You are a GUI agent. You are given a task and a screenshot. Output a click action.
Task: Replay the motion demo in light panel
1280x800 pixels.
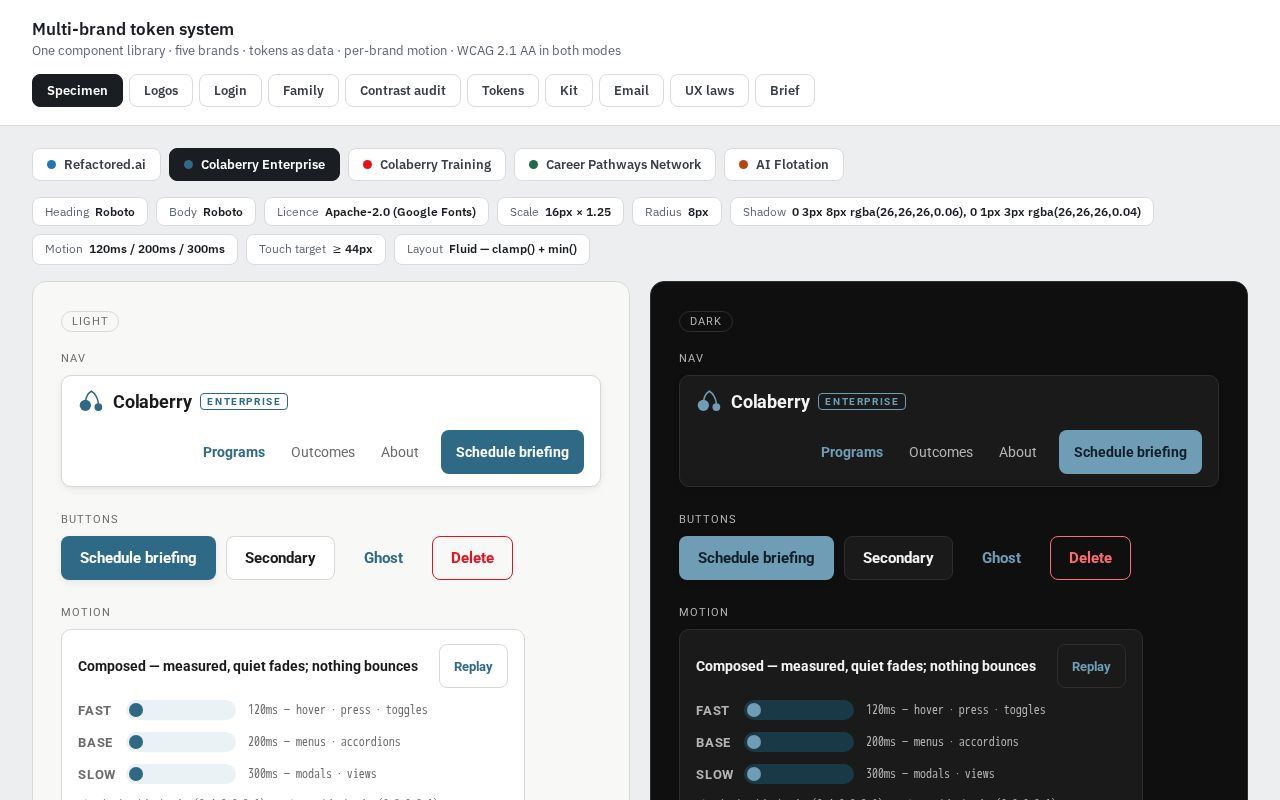pyautogui.click(x=473, y=666)
